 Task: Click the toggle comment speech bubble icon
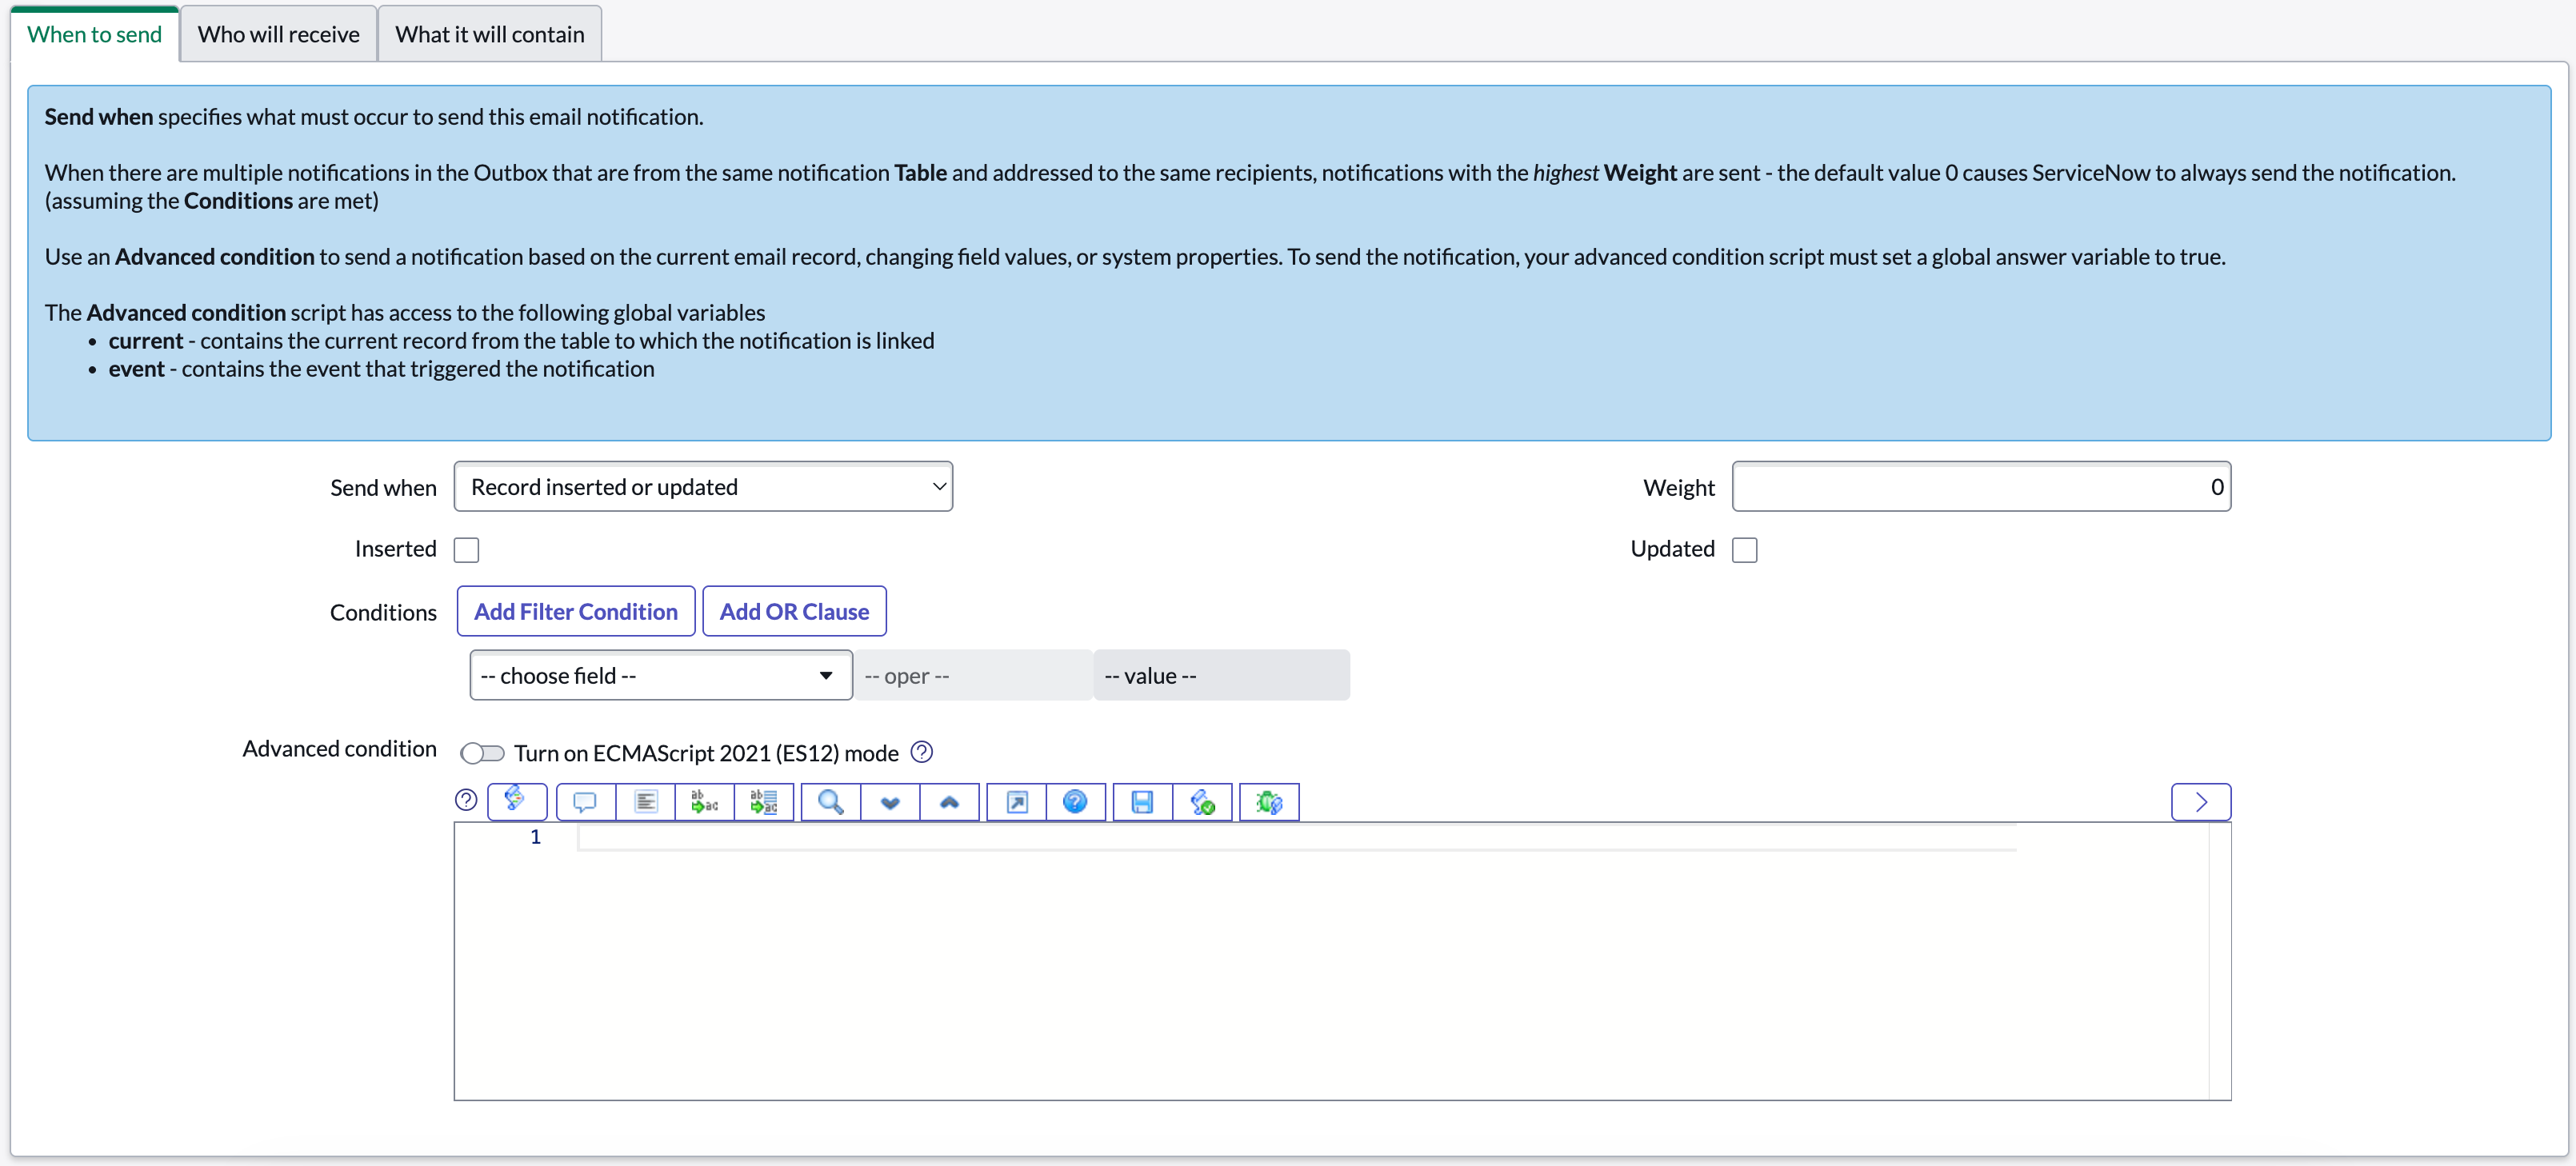pyautogui.click(x=585, y=801)
